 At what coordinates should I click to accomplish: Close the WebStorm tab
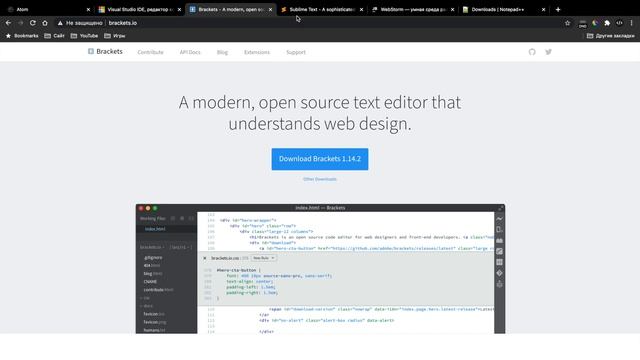click(452, 9)
